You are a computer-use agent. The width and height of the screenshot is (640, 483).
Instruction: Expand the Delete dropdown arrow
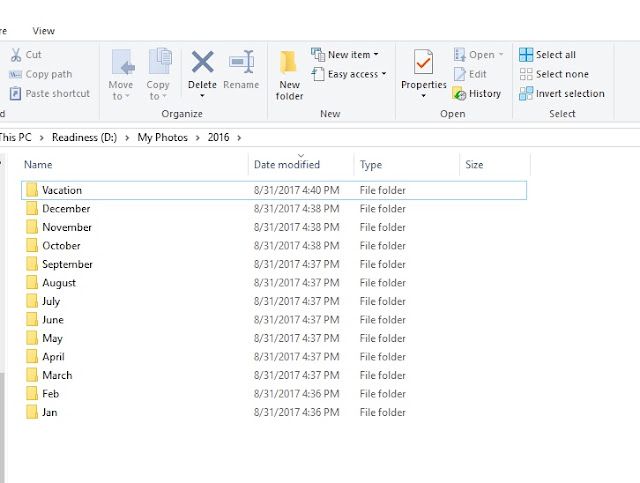click(202, 96)
